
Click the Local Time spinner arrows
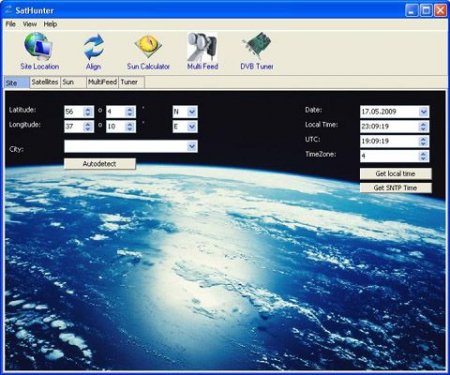pyautogui.click(x=423, y=126)
